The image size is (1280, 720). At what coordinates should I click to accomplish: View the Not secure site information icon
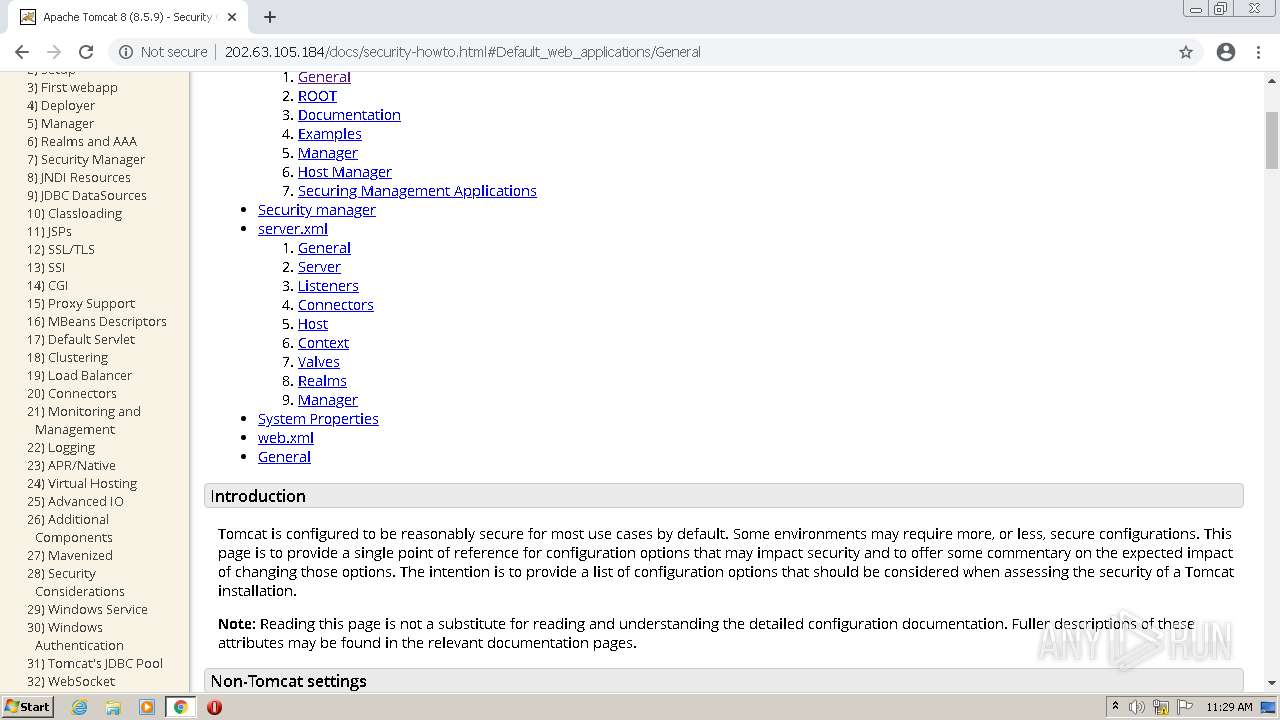click(x=126, y=52)
